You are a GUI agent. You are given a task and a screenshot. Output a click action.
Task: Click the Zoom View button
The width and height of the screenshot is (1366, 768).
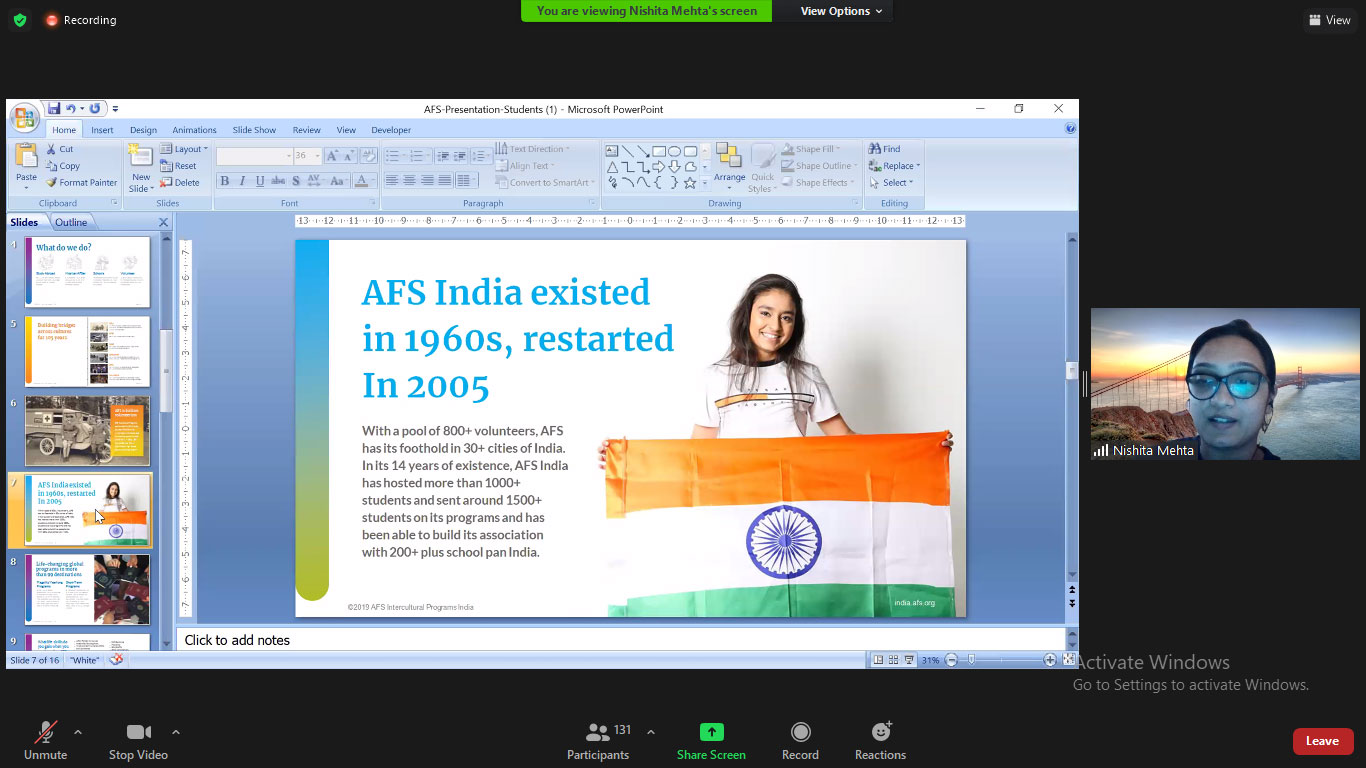[1329, 20]
